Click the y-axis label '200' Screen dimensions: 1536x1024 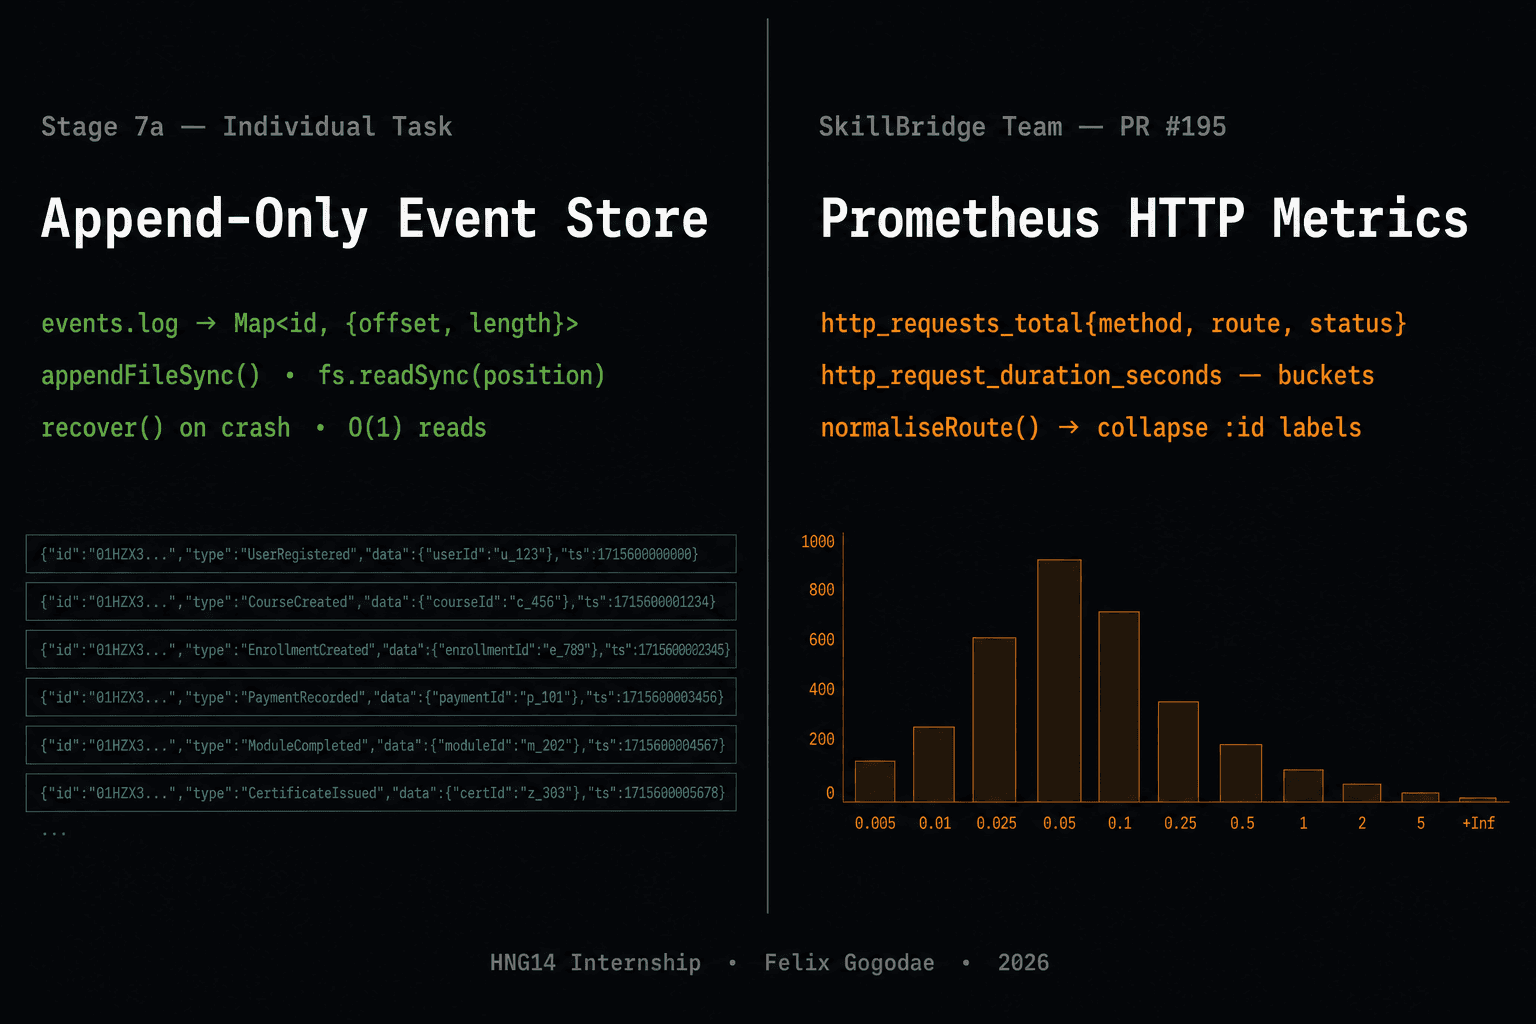click(x=822, y=740)
